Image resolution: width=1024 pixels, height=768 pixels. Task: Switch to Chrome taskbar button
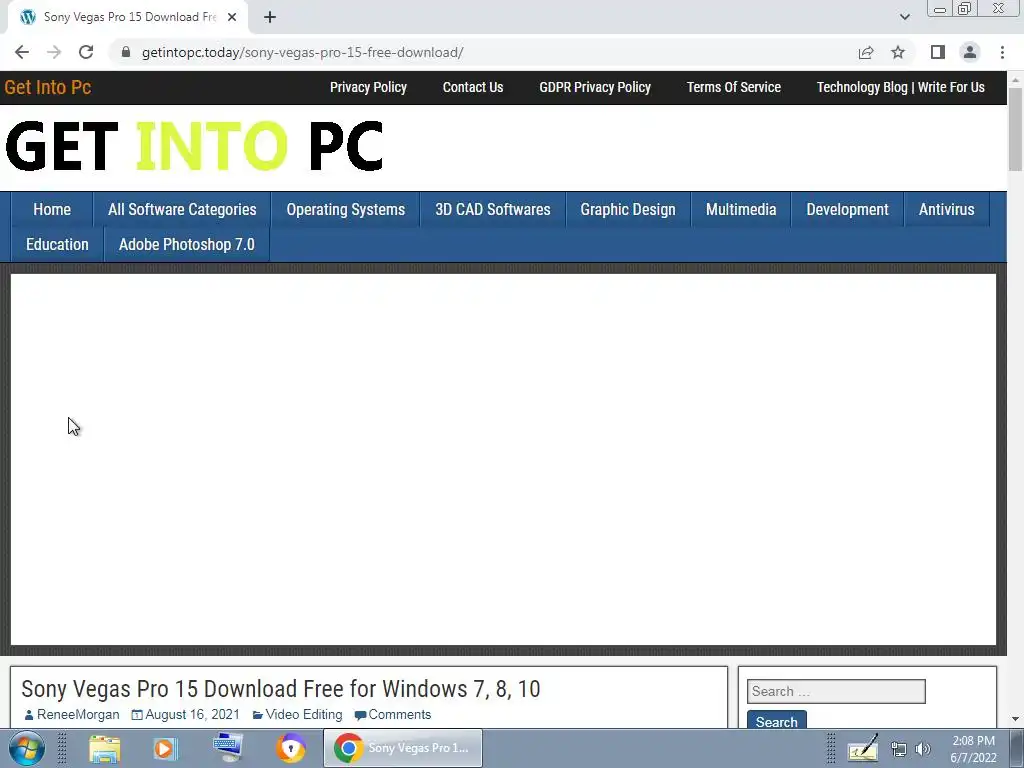pos(403,748)
